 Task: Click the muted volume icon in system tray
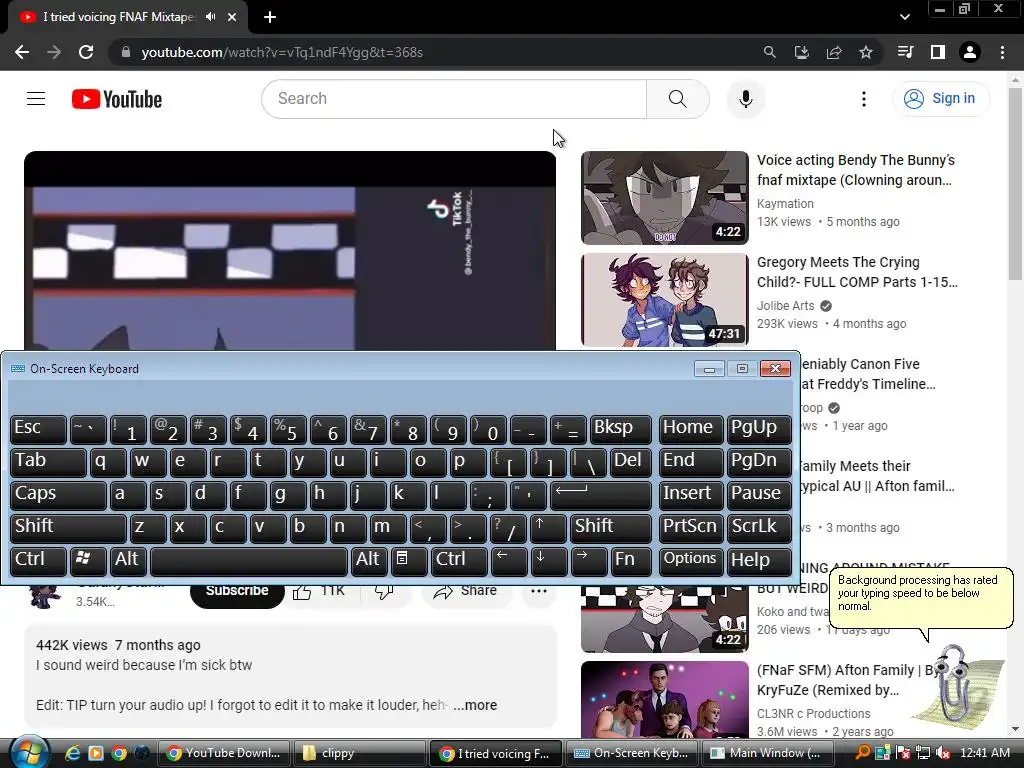(x=944, y=753)
